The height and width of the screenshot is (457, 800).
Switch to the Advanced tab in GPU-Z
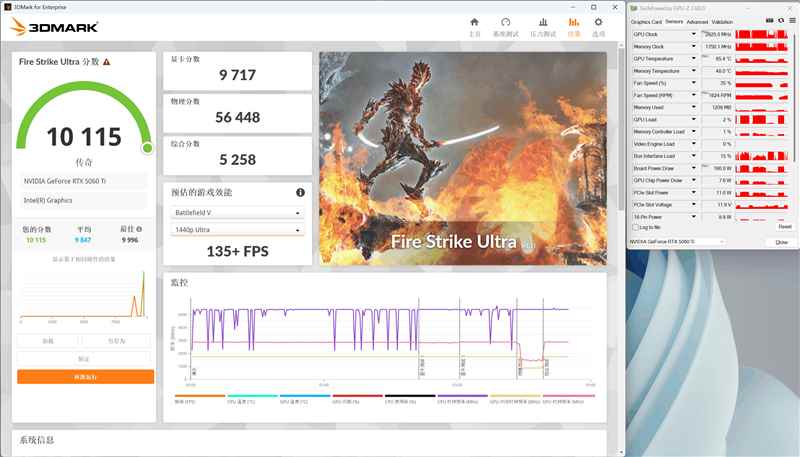click(x=697, y=21)
